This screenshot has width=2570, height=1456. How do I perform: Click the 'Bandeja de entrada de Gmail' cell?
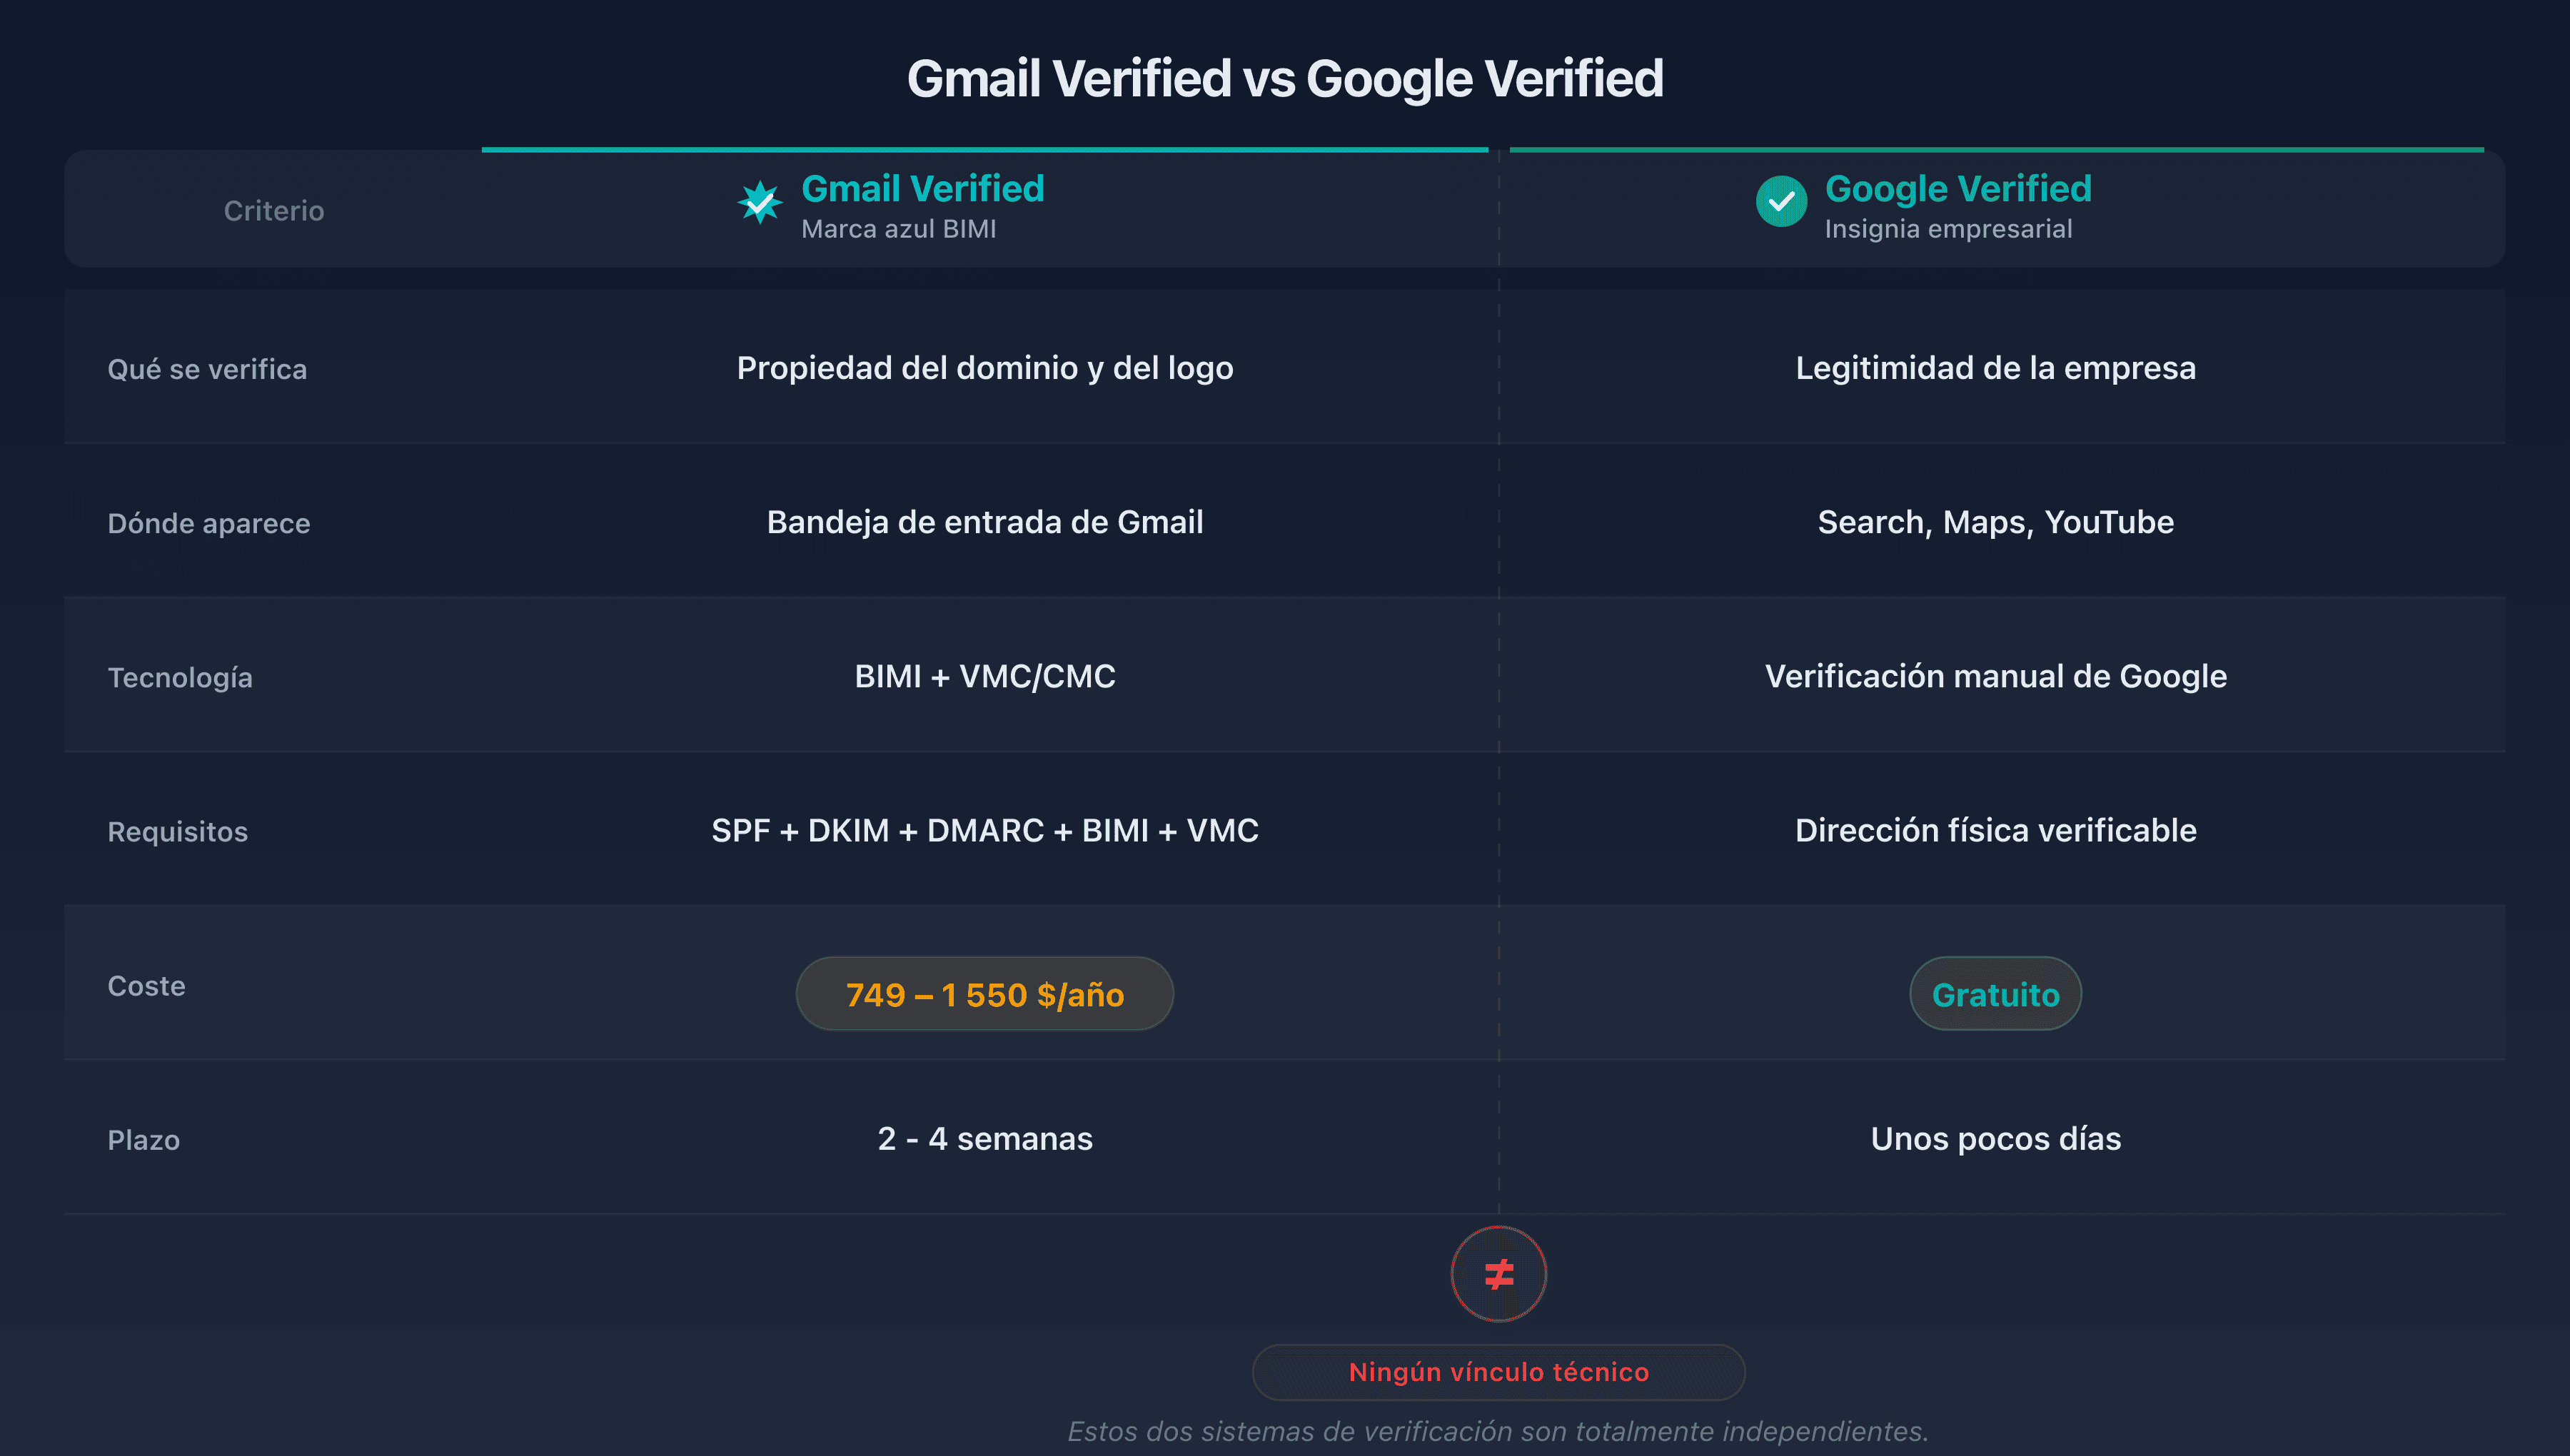point(985,522)
